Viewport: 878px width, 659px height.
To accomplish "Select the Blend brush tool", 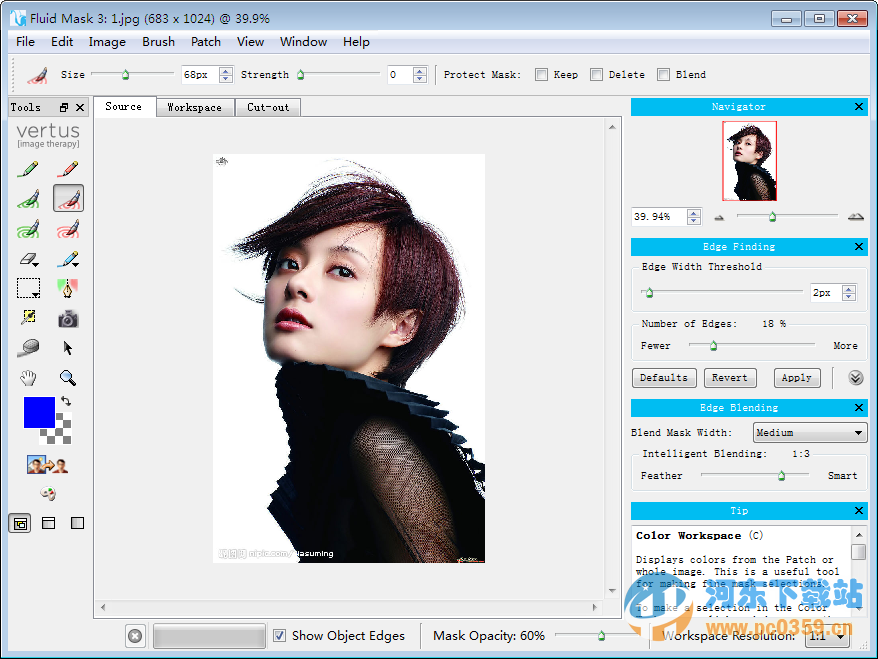I will click(x=68, y=258).
